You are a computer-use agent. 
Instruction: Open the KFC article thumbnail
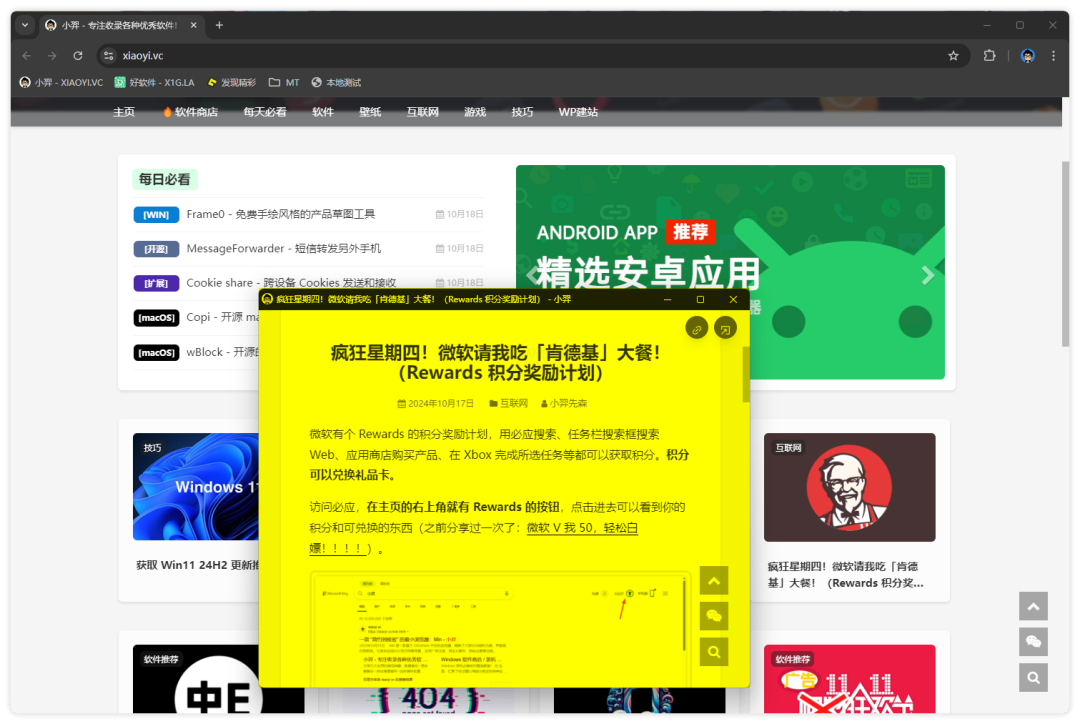click(849, 487)
